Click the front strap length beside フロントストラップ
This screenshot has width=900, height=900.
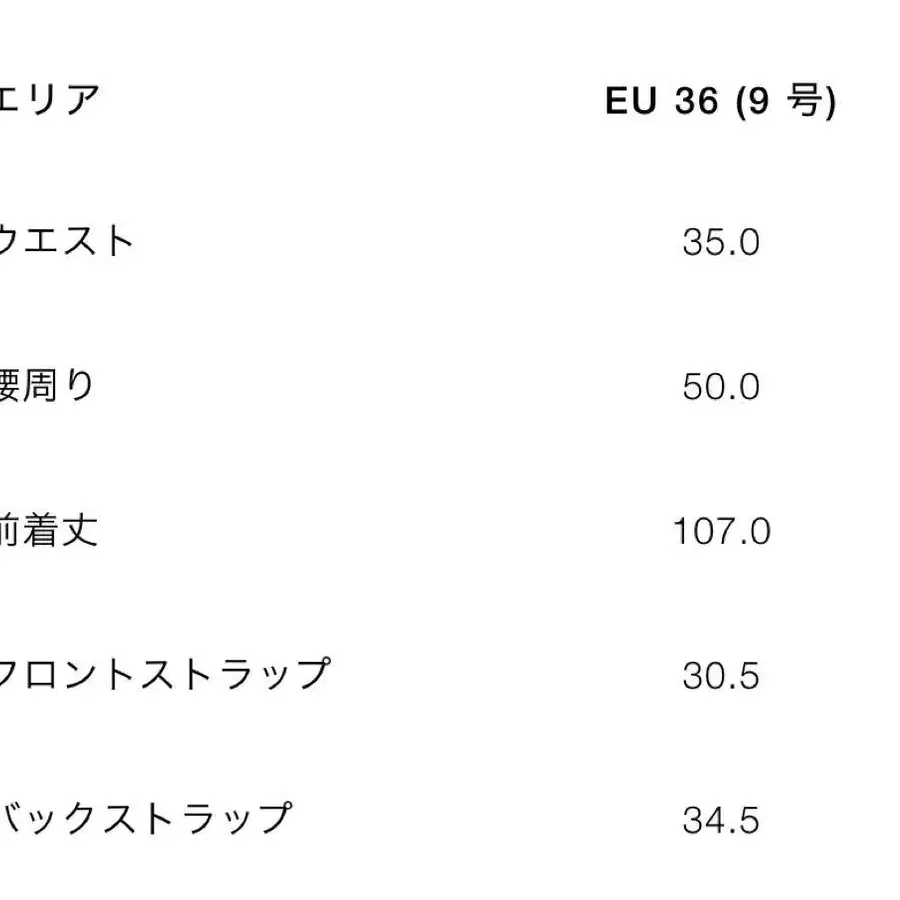pos(721,677)
